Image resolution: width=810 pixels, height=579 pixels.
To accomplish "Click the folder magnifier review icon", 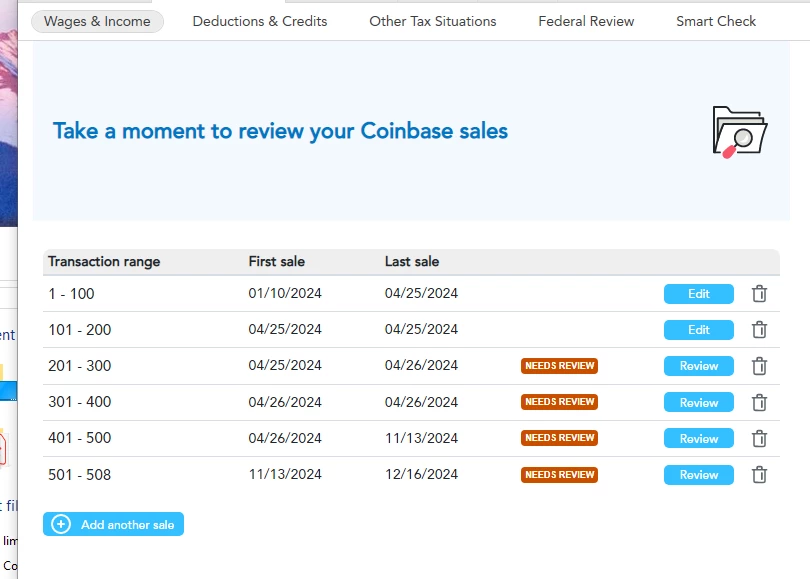I will (739, 132).
